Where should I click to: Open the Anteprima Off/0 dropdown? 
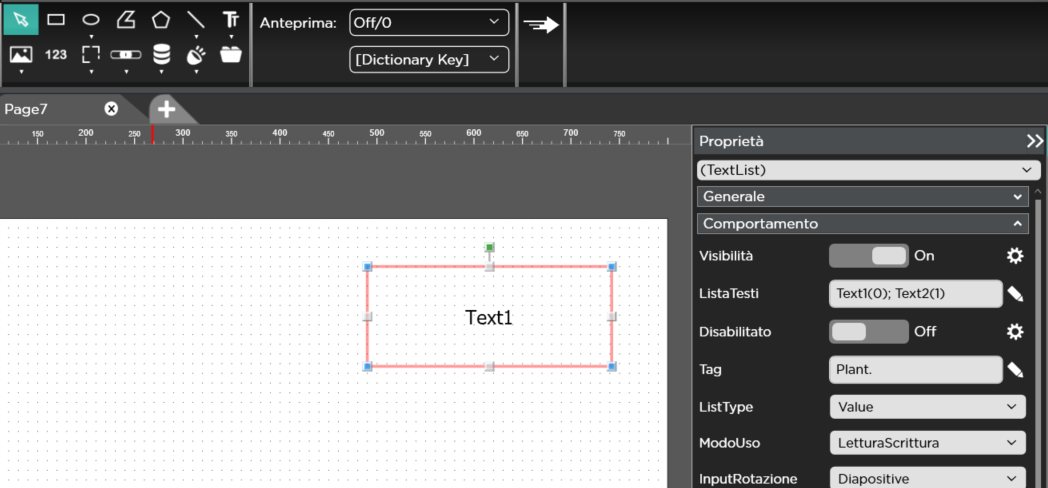point(428,22)
